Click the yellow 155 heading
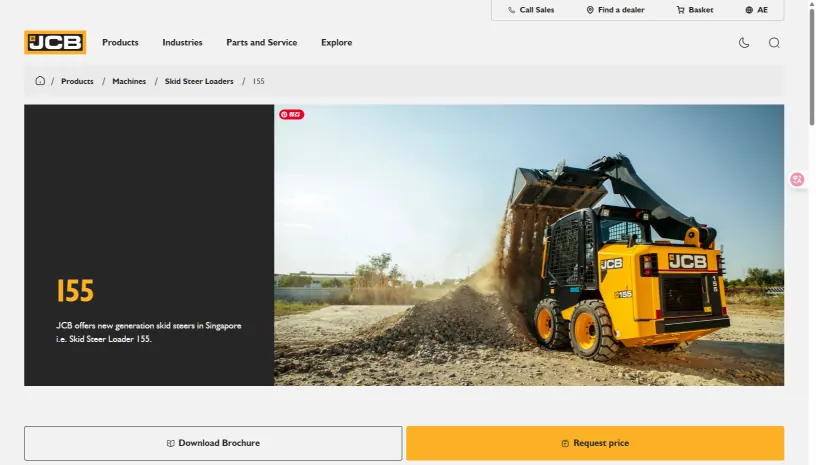Screen dimensions: 816x465 click(x=75, y=291)
